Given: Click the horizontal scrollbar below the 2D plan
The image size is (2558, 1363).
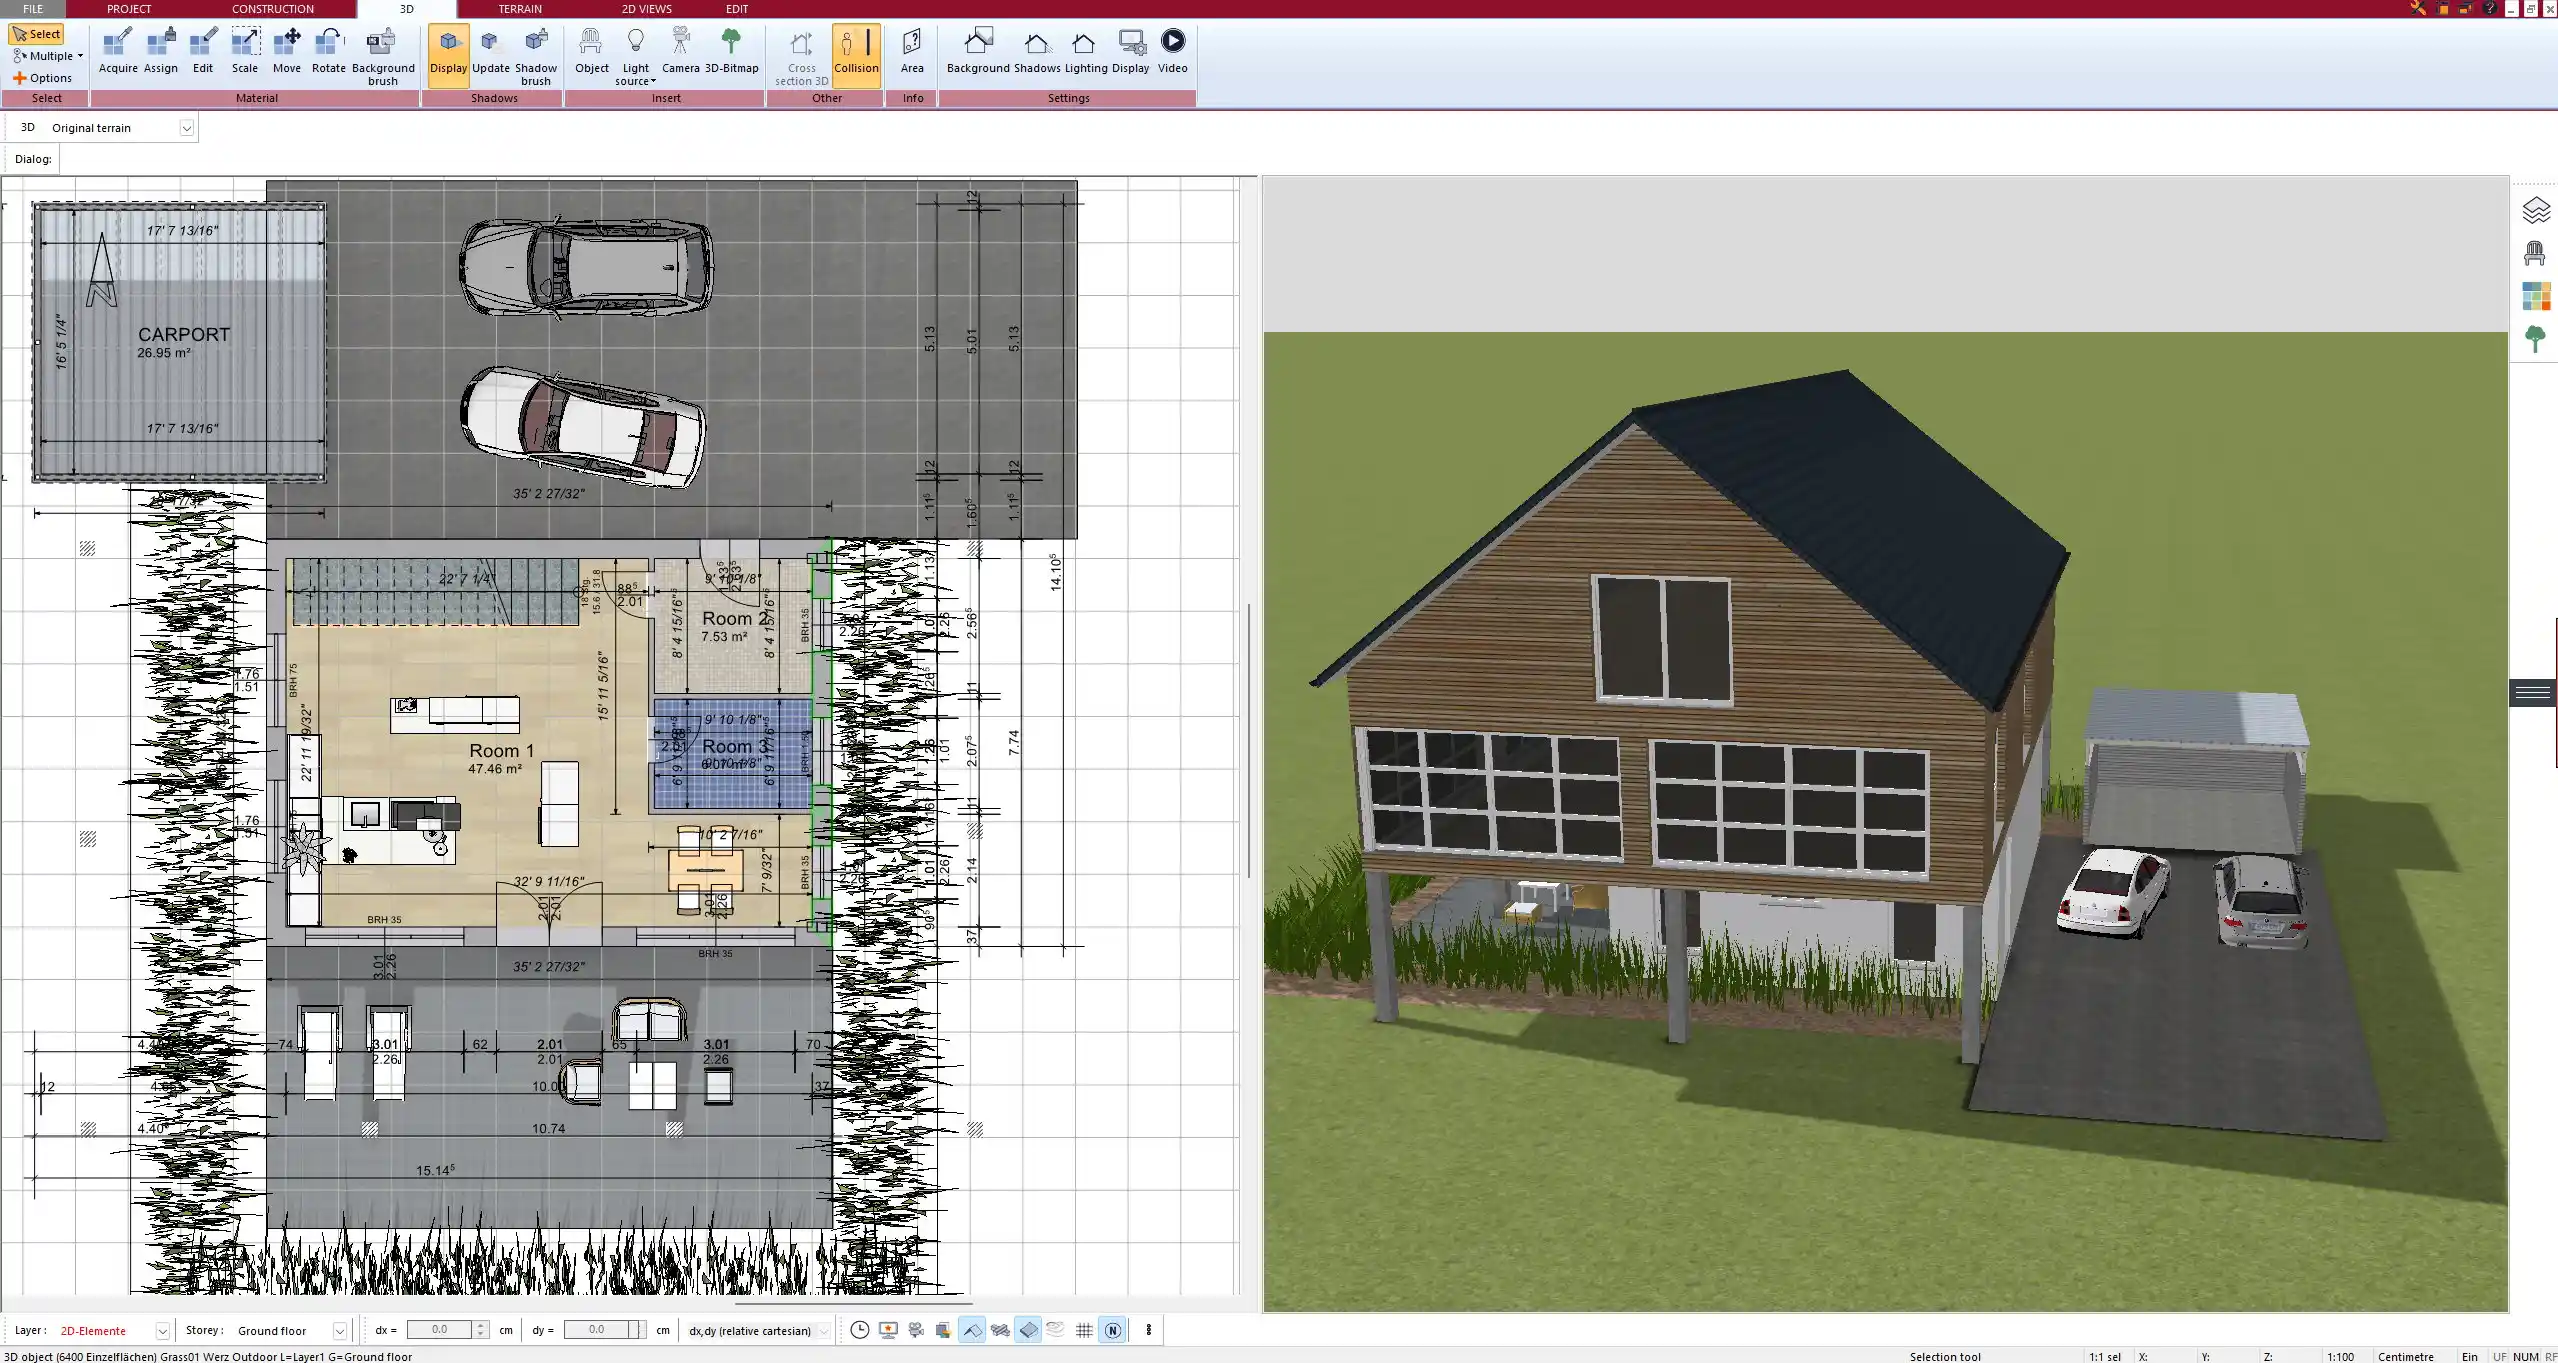Looking at the screenshot, I should pyautogui.click(x=854, y=1304).
